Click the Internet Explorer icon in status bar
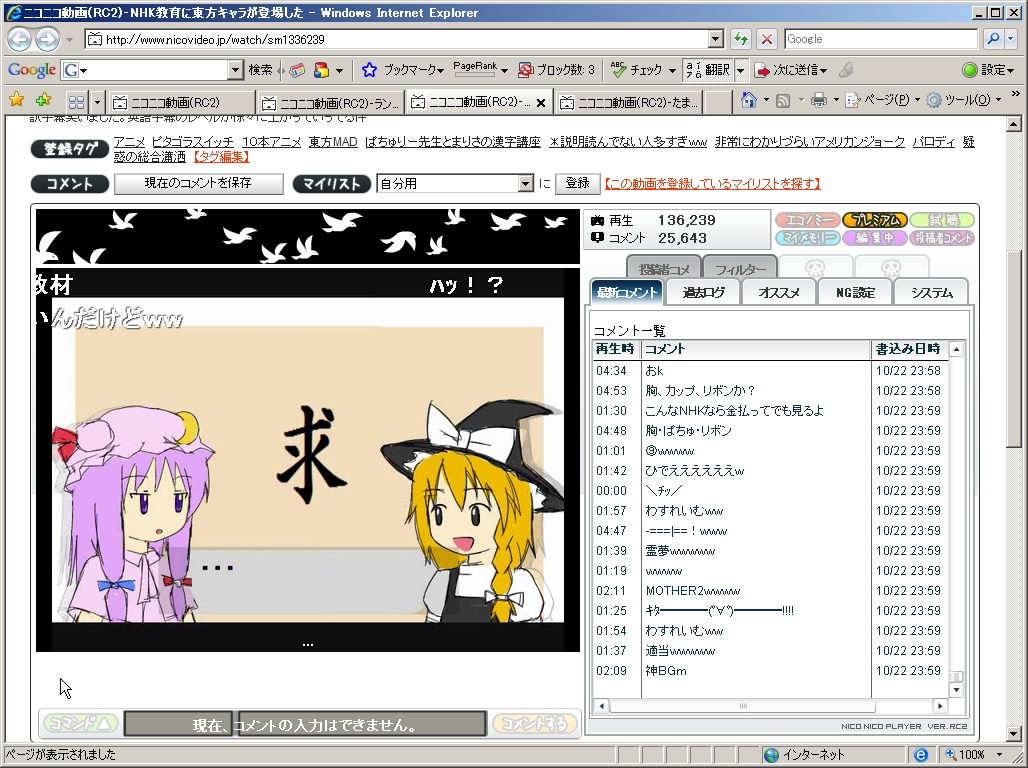Screen dimensions: 1028x768 click(x=920, y=755)
